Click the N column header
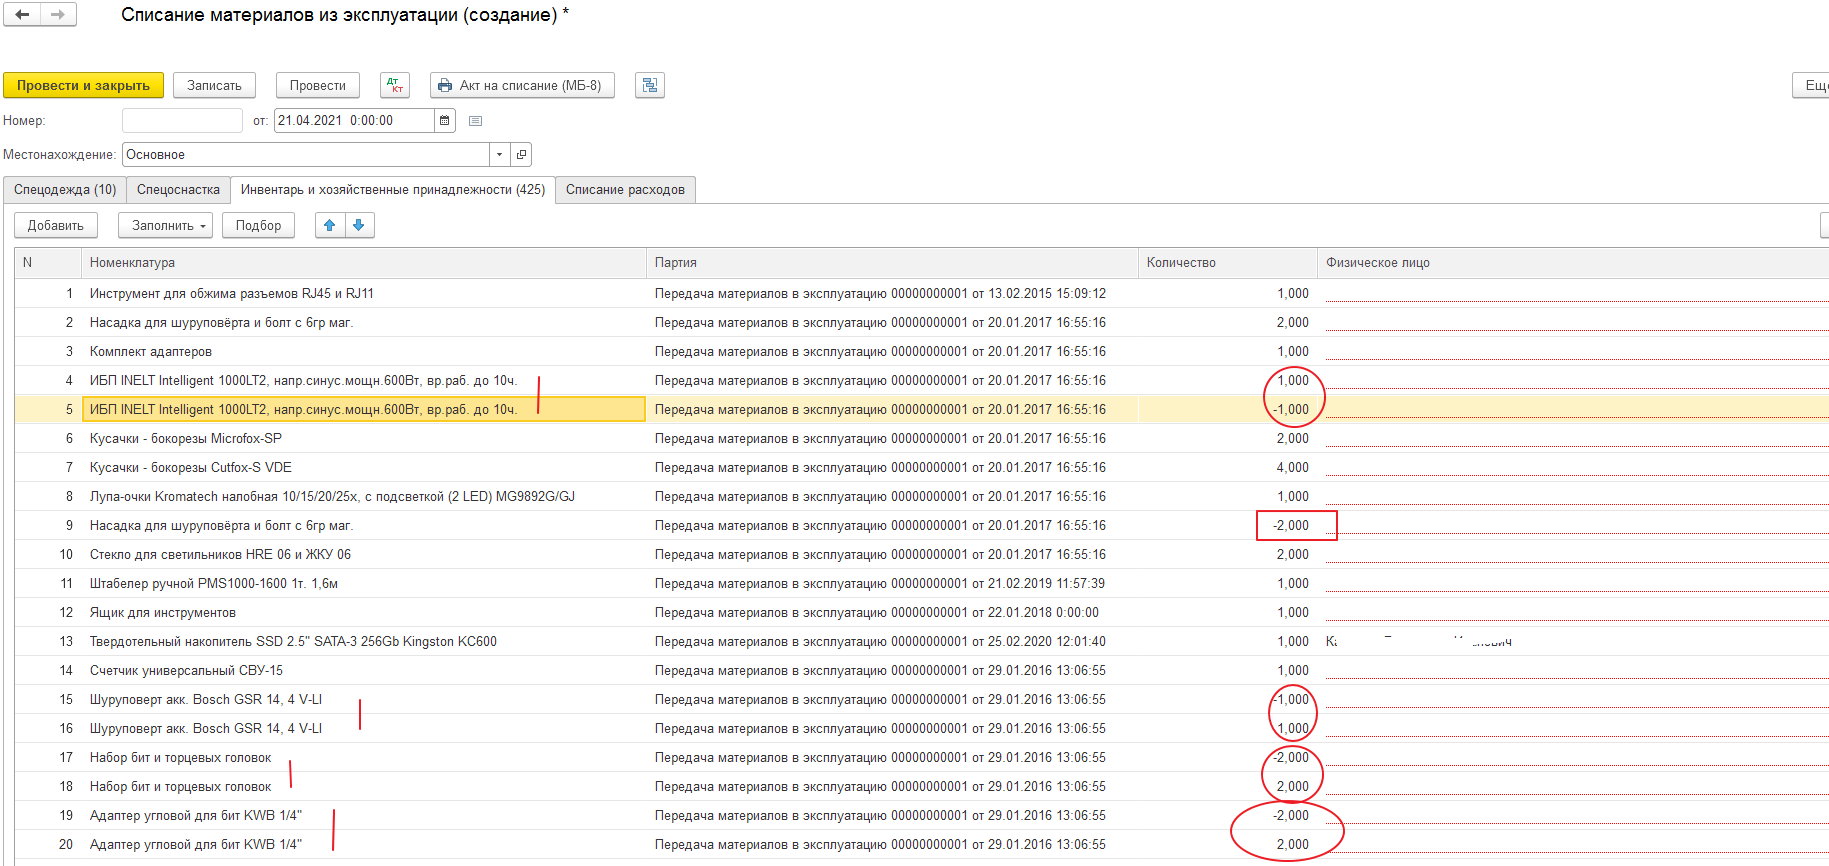Image resolution: width=1829 pixels, height=866 pixels. point(48,263)
